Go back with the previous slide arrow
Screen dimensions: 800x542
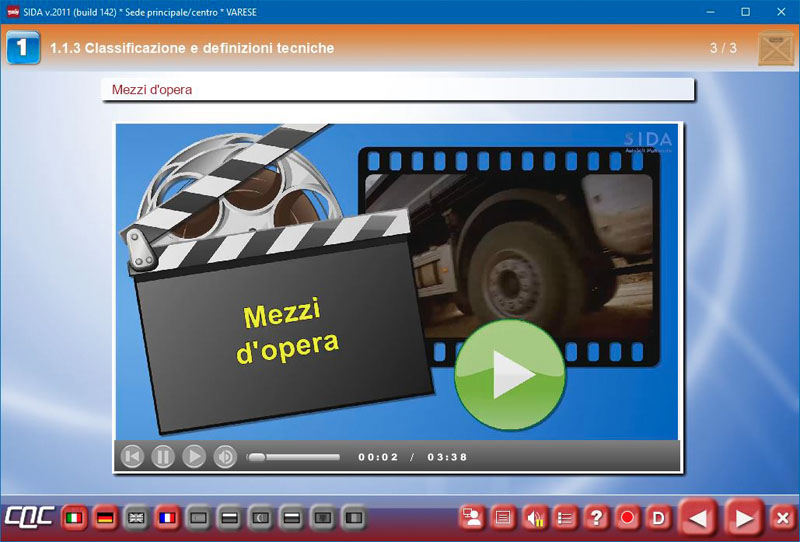tap(699, 518)
